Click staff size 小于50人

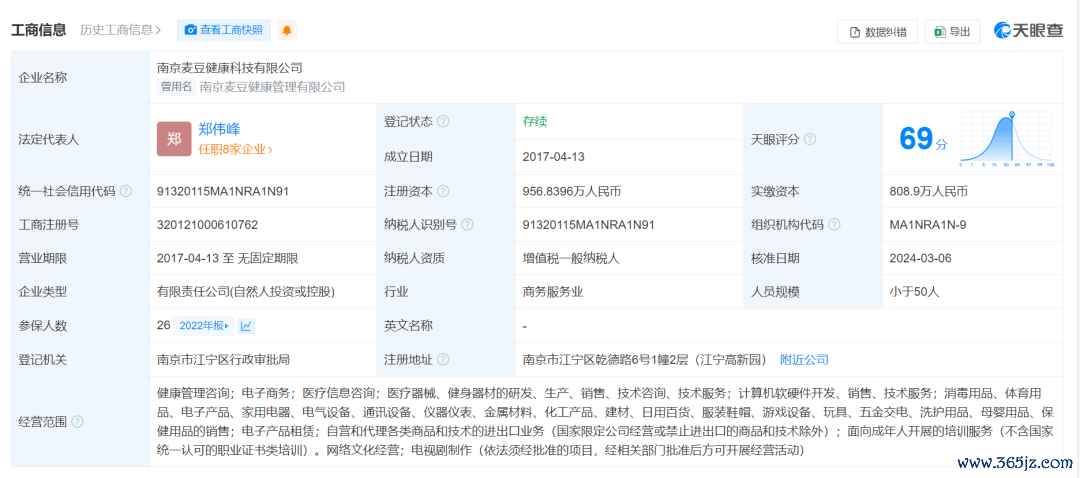(914, 292)
